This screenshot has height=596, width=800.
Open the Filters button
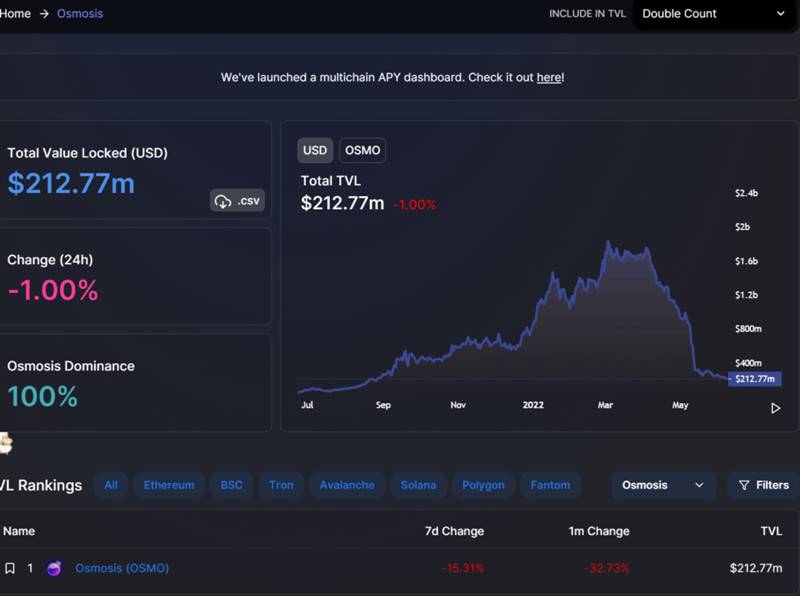763,485
